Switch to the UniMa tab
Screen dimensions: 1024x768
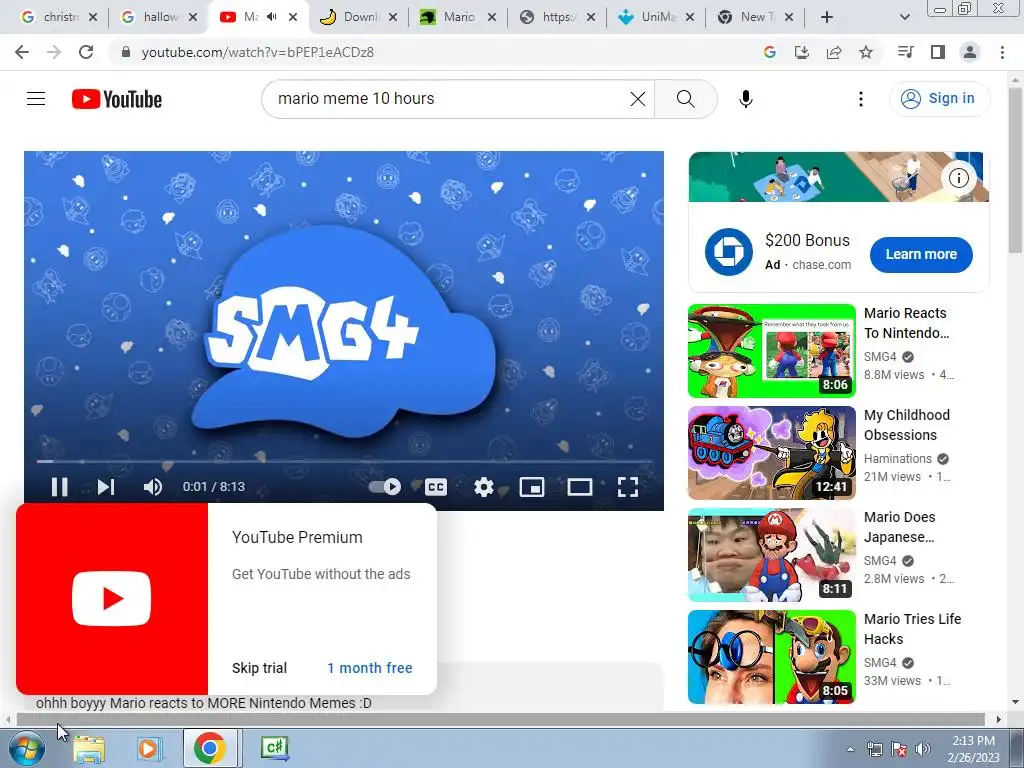656,17
